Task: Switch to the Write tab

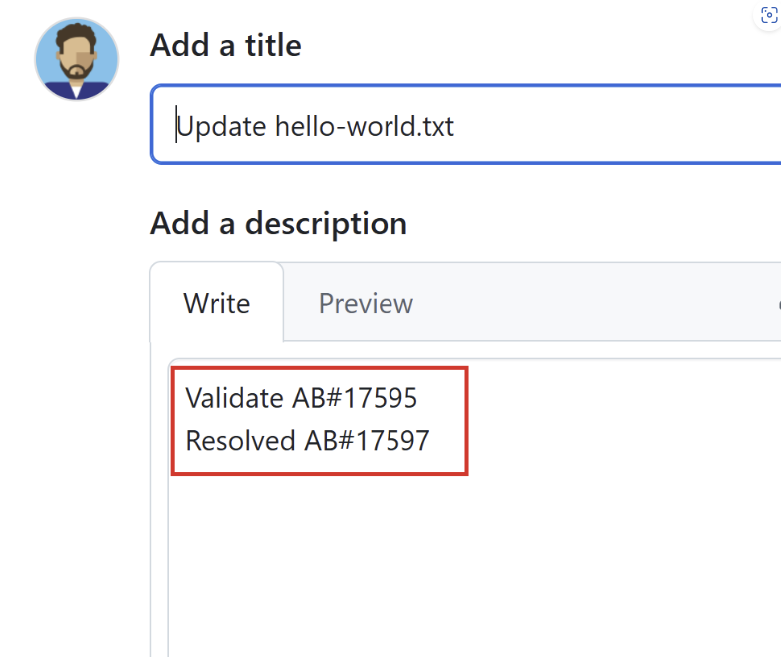Action: point(217,303)
